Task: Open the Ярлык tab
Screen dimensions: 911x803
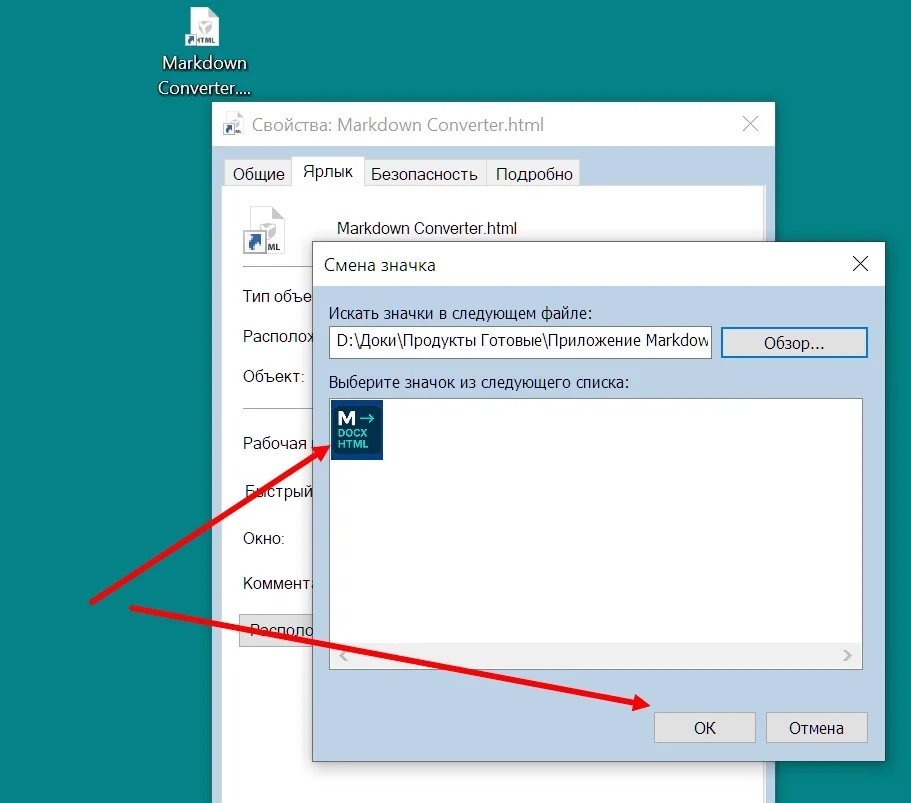Action: [x=328, y=172]
